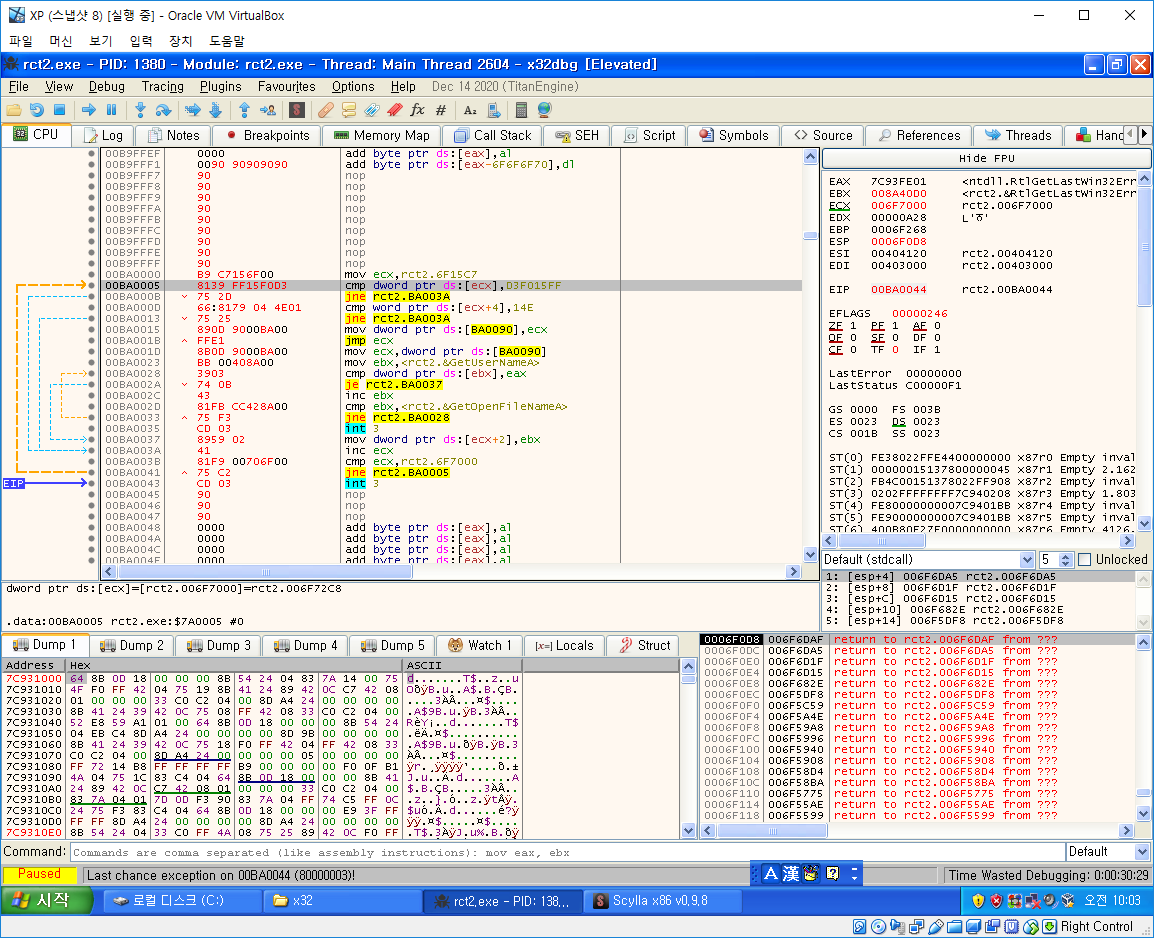Click the Command input field
Screen dimensions: 1154x938
tap(567, 852)
